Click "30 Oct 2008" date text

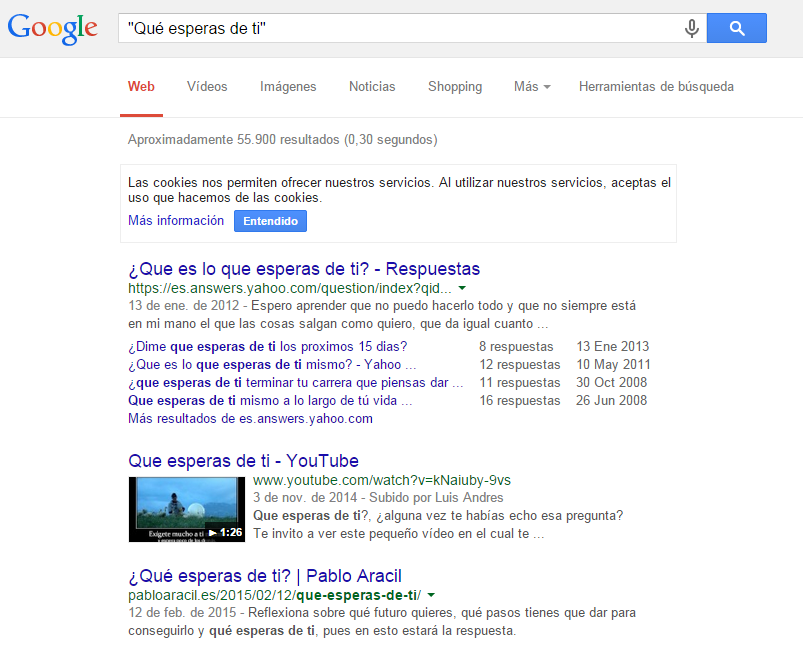[611, 382]
